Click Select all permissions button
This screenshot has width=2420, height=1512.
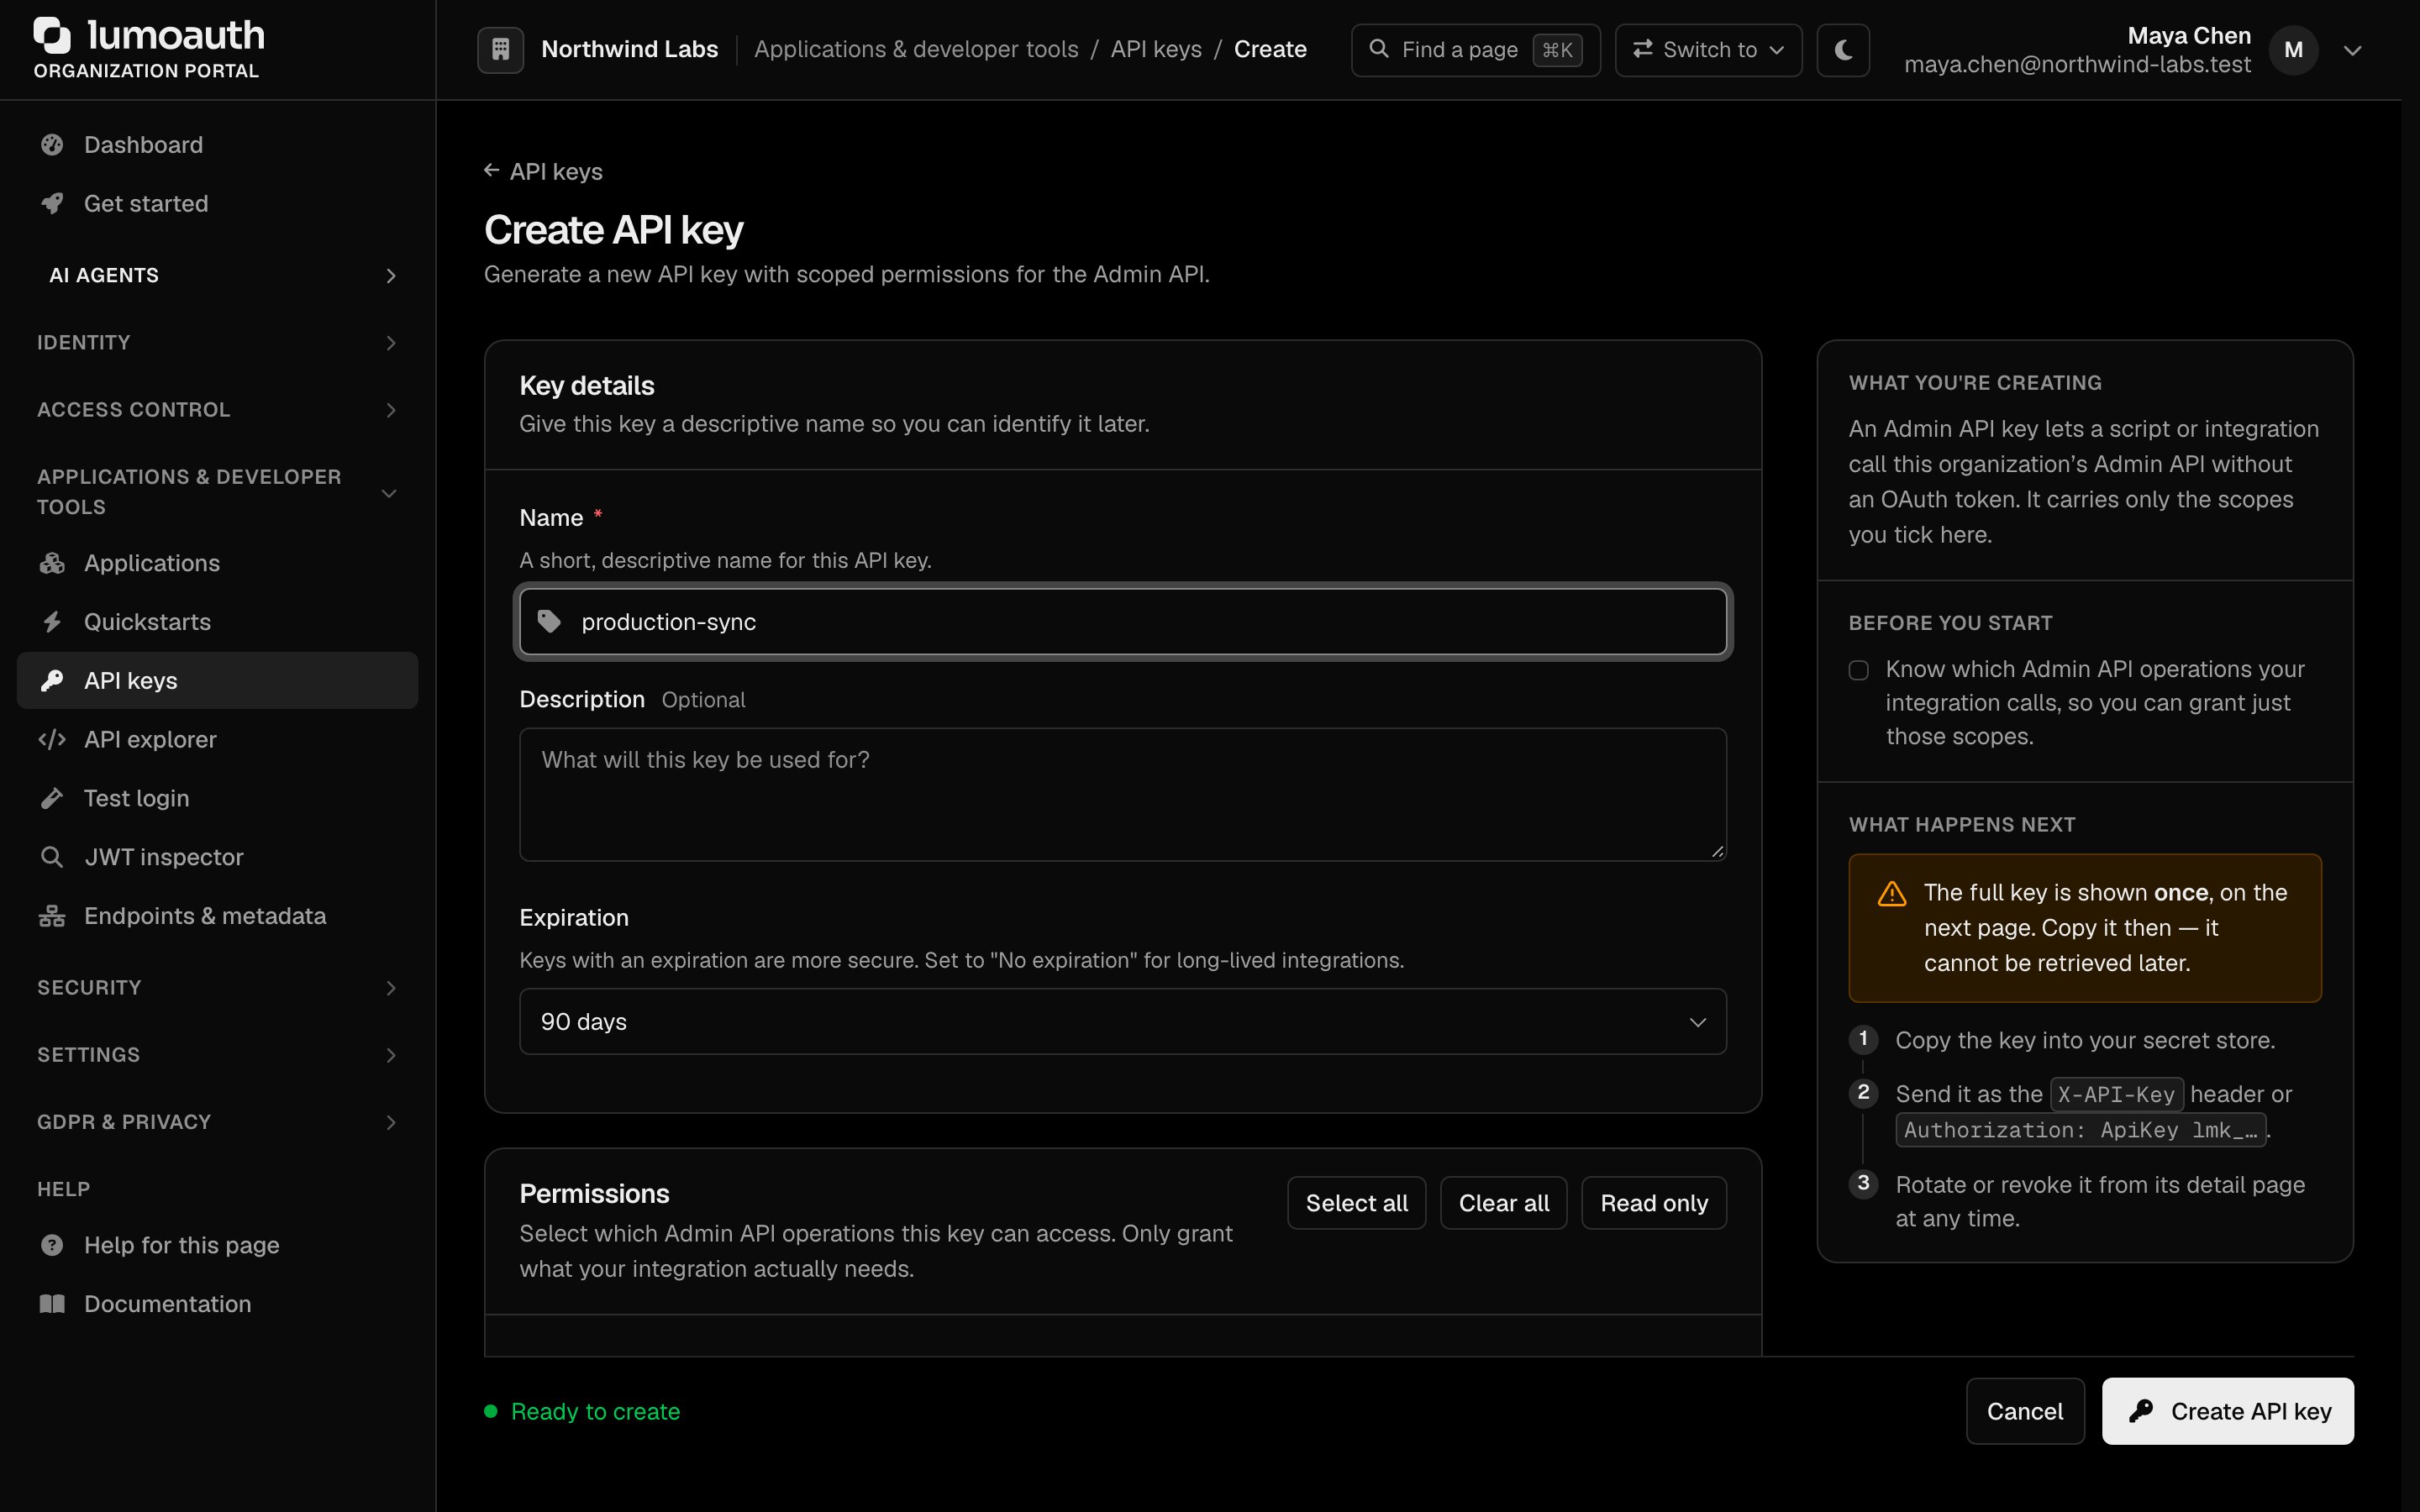pos(1356,1203)
